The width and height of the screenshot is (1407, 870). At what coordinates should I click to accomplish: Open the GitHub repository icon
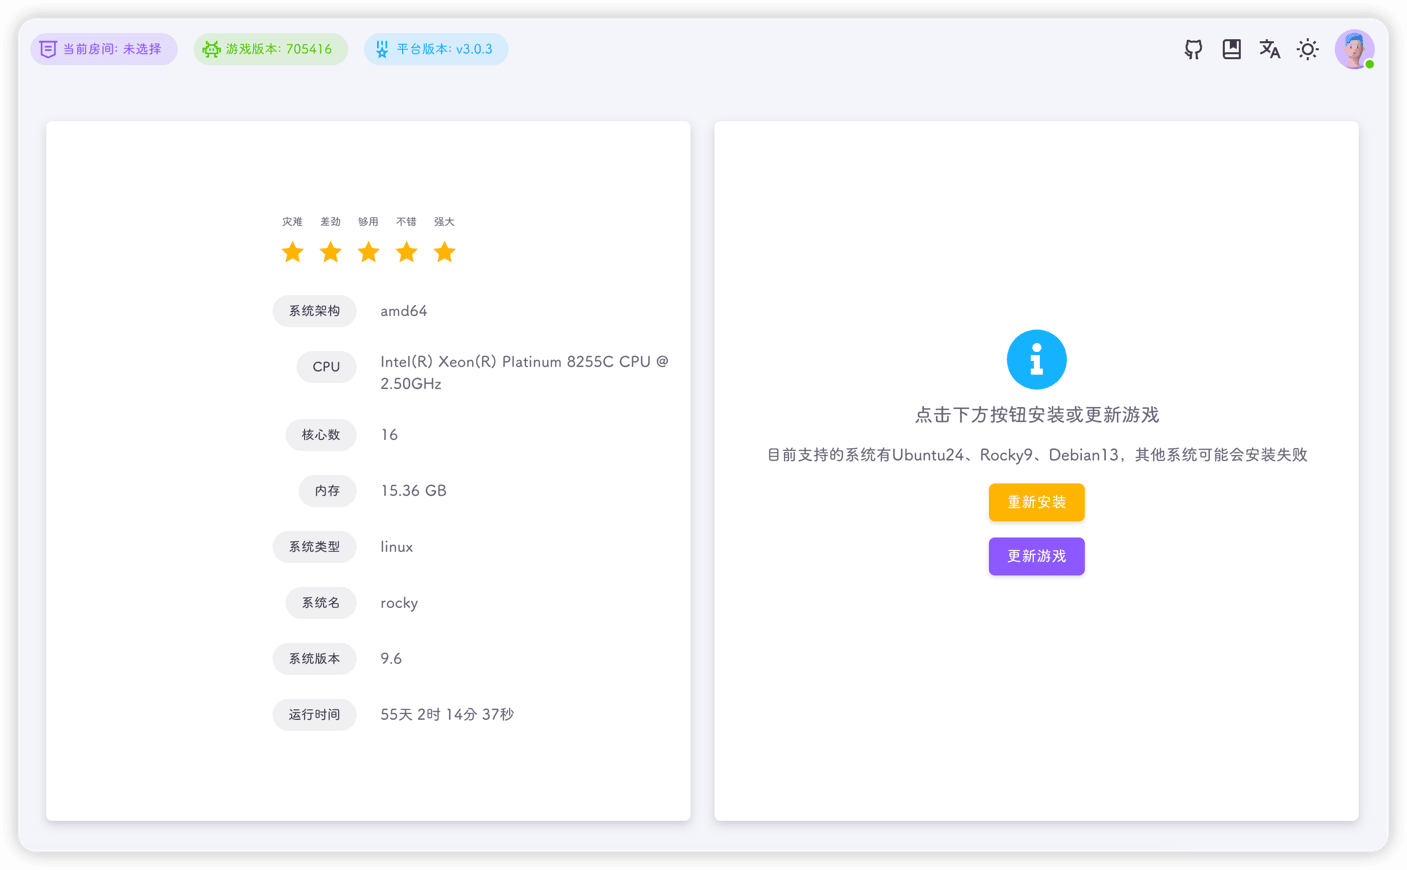(1193, 48)
